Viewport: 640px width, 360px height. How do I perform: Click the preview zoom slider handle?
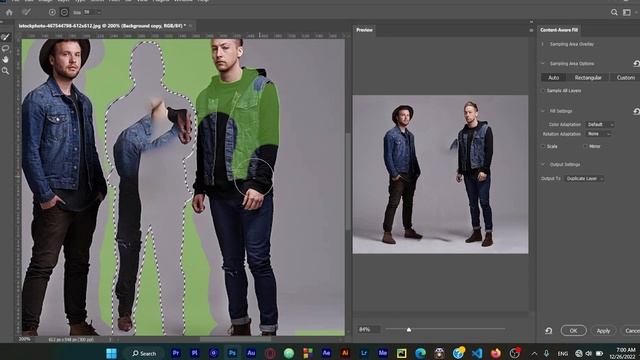[x=409, y=329]
